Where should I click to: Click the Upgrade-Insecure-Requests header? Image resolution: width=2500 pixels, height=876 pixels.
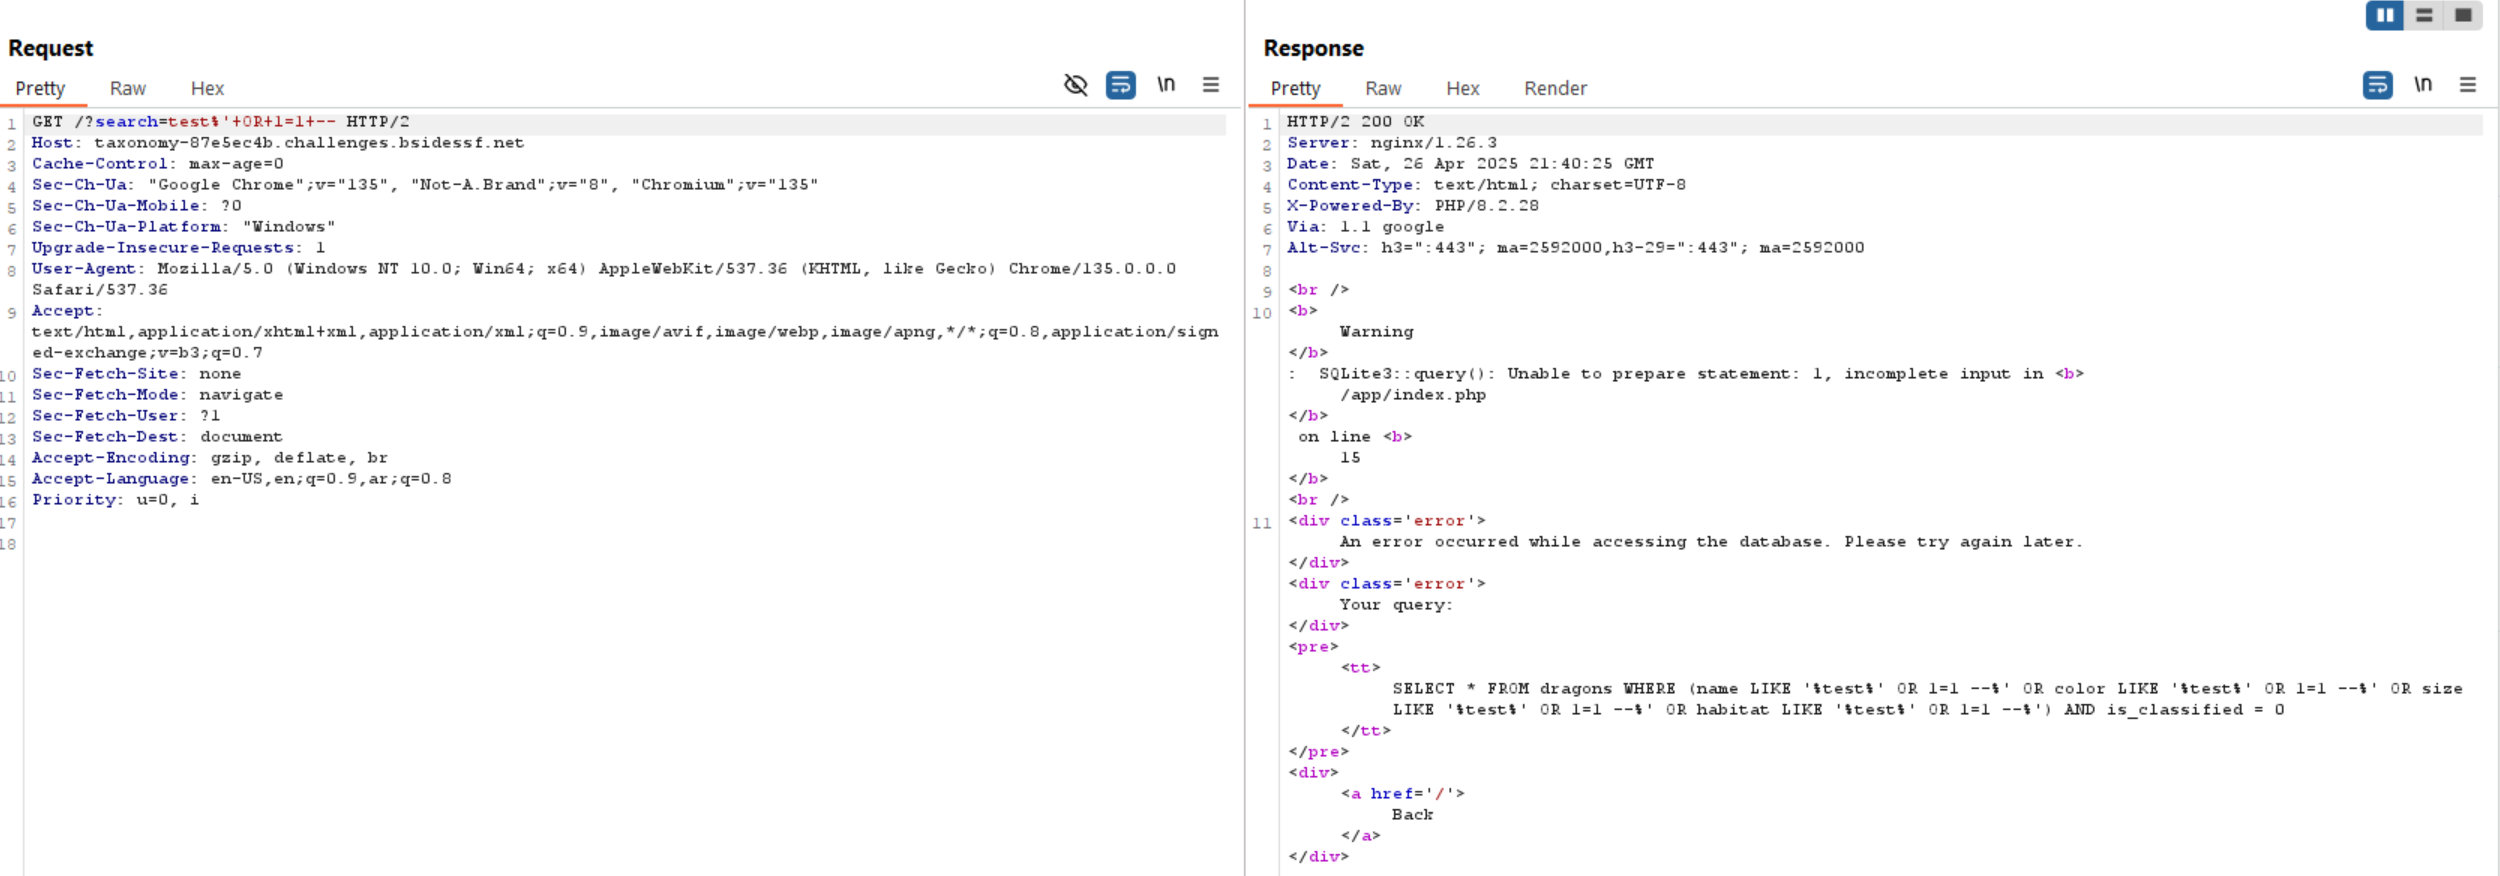point(179,248)
